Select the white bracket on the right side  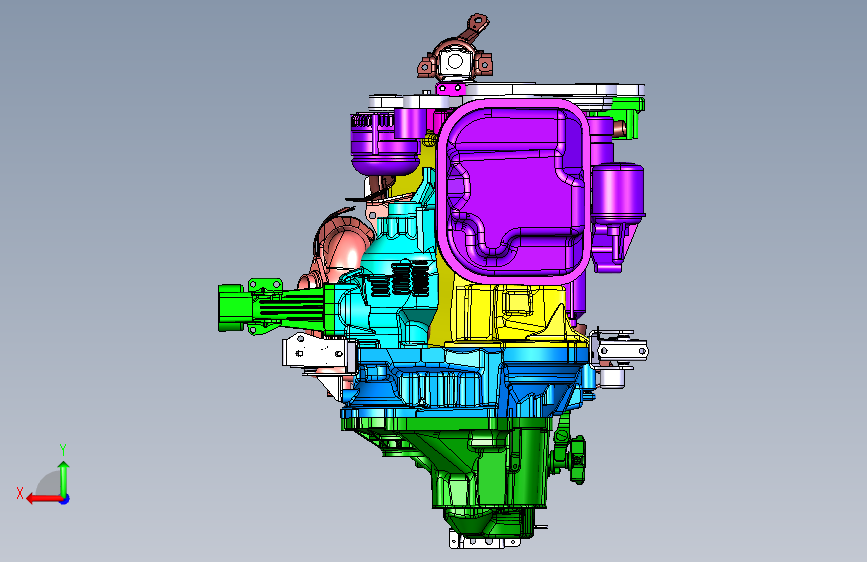click(x=619, y=351)
